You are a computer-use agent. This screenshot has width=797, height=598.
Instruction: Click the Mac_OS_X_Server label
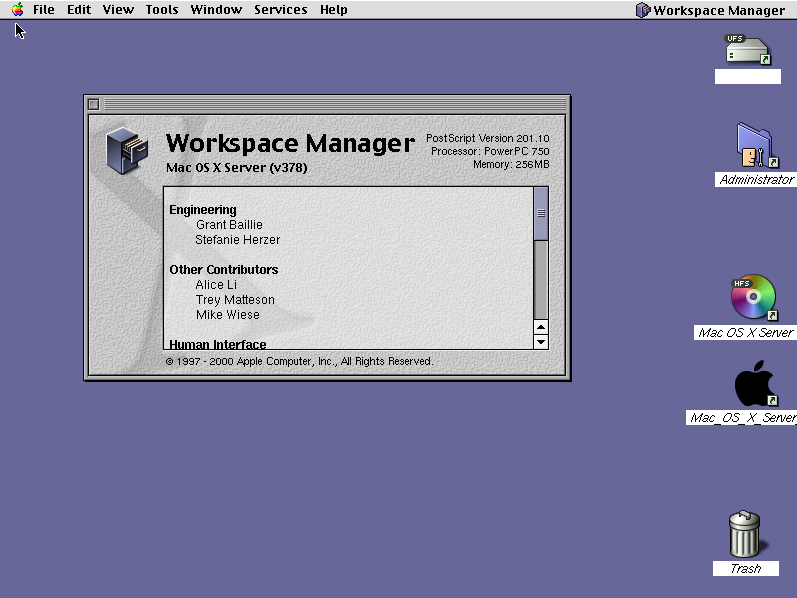742,417
